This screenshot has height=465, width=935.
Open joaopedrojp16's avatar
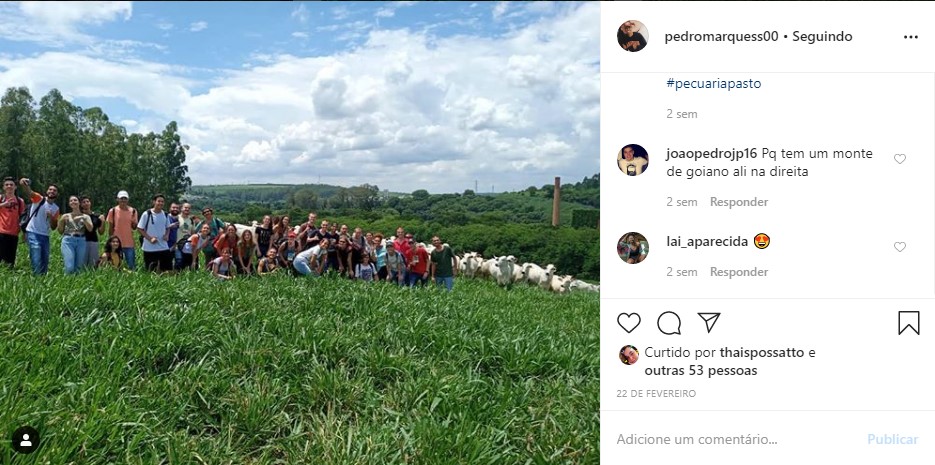633,160
